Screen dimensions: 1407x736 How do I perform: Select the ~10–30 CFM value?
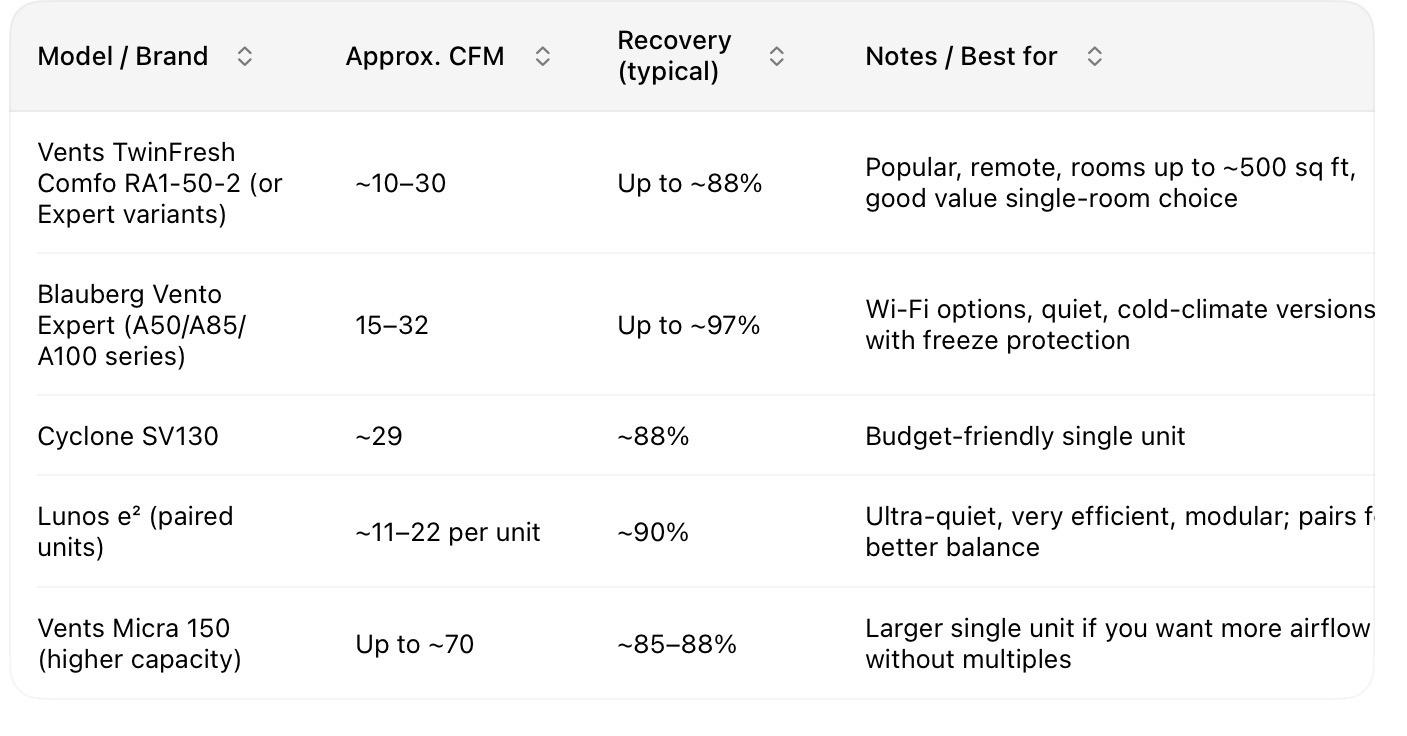[400, 183]
